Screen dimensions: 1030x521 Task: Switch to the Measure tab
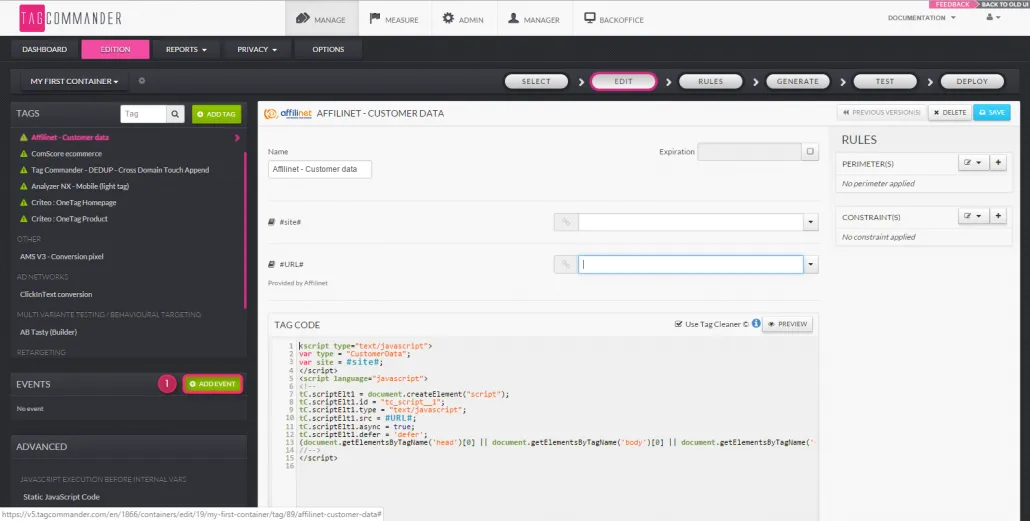392,19
